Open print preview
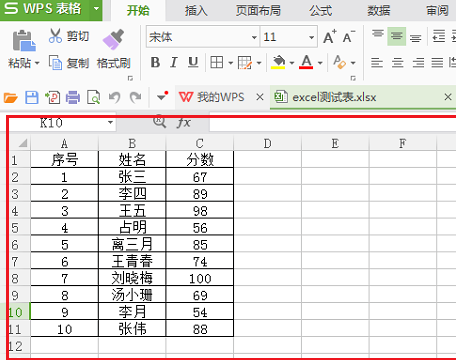Viewport: 456px width, 360px height. [x=93, y=98]
